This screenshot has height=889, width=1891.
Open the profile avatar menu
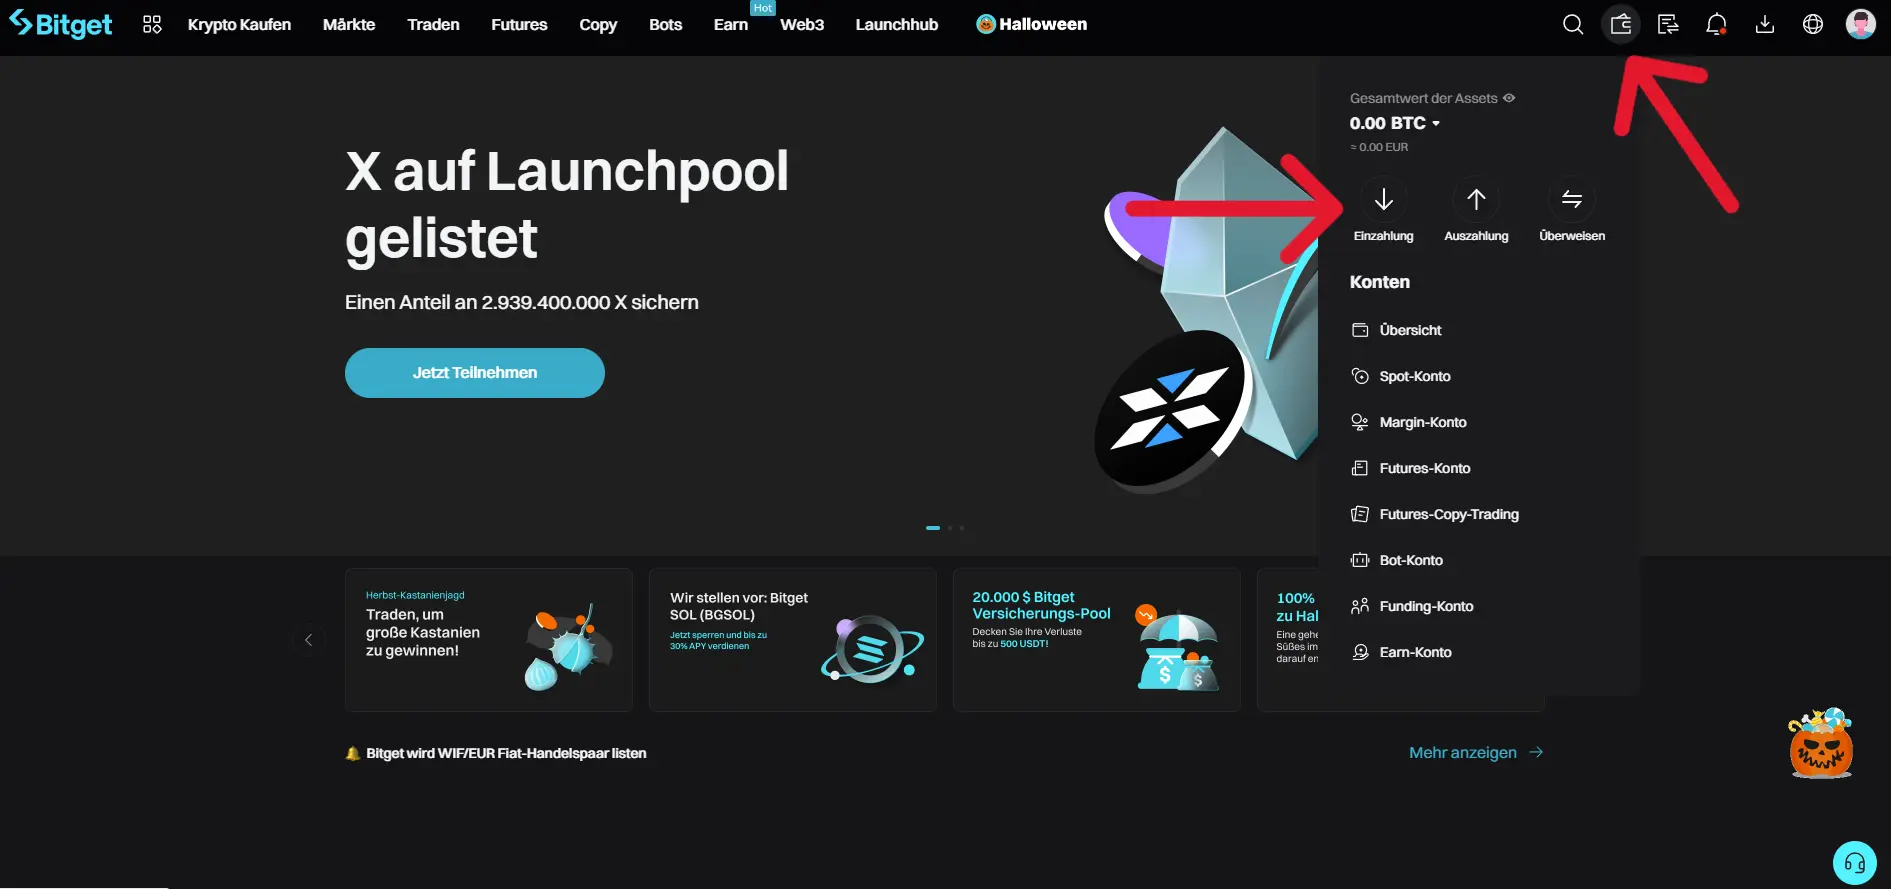coord(1861,24)
